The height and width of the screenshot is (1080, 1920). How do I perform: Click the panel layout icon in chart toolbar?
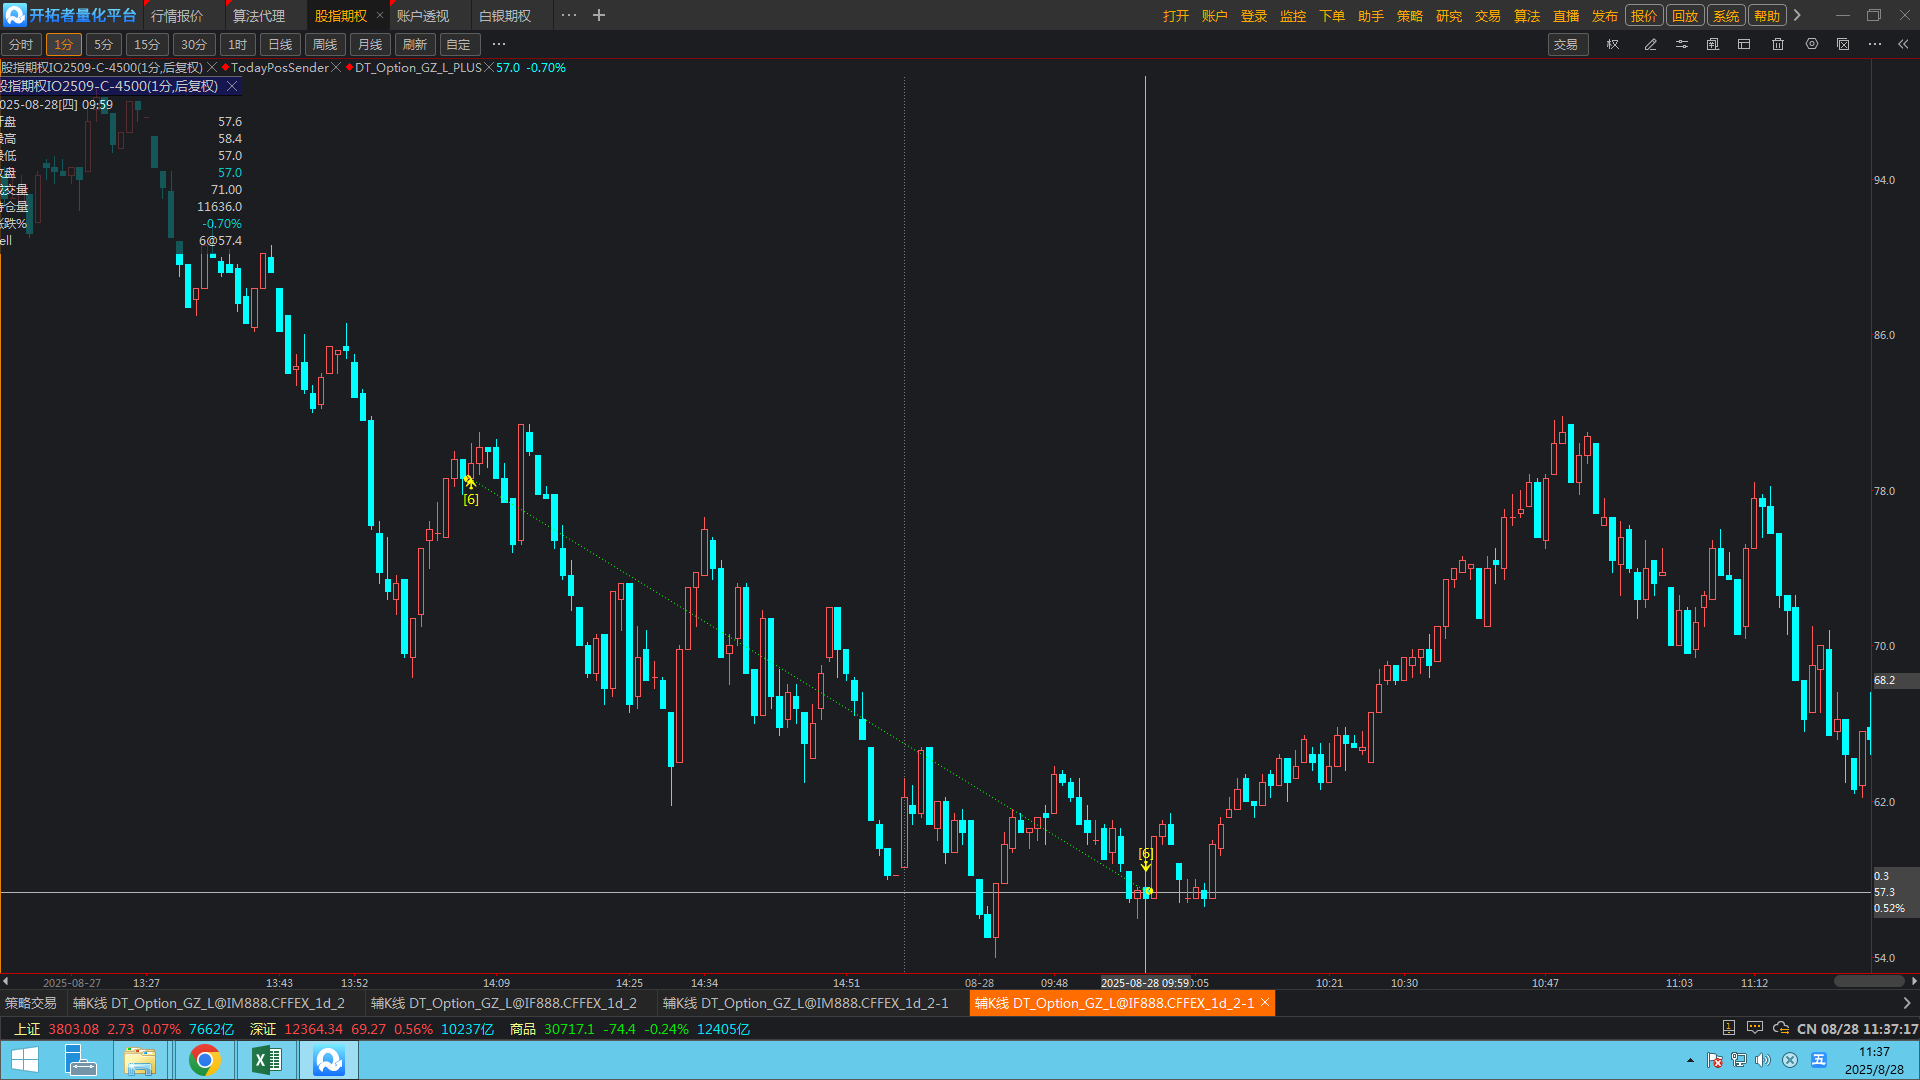[x=1744, y=44]
